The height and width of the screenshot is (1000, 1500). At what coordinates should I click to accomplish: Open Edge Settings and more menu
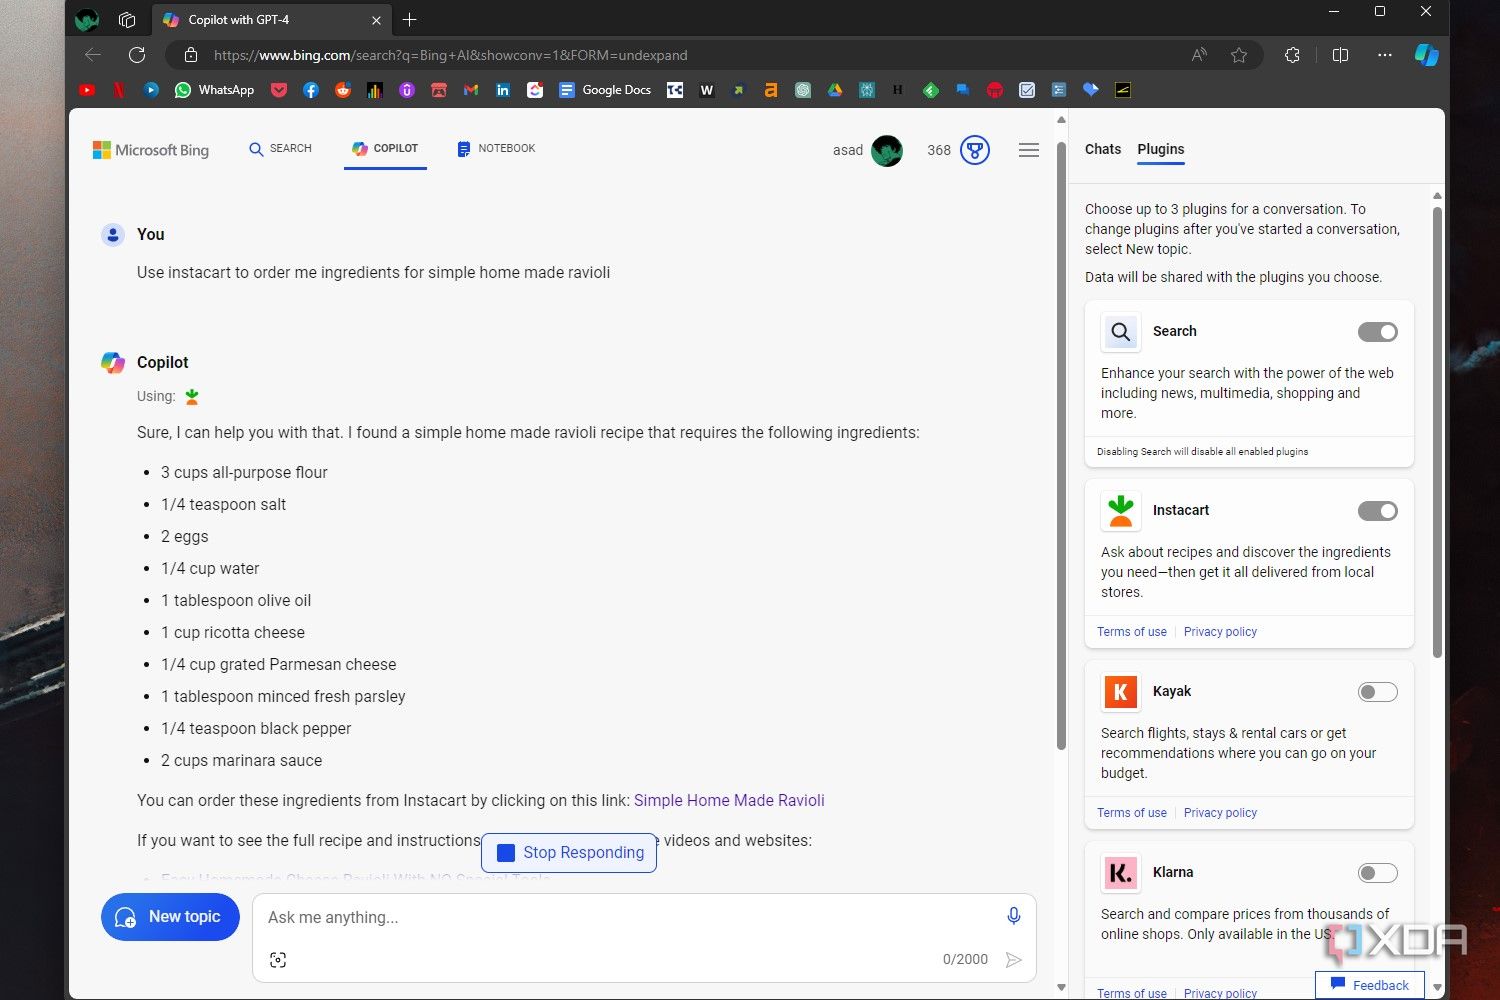pyautogui.click(x=1384, y=55)
